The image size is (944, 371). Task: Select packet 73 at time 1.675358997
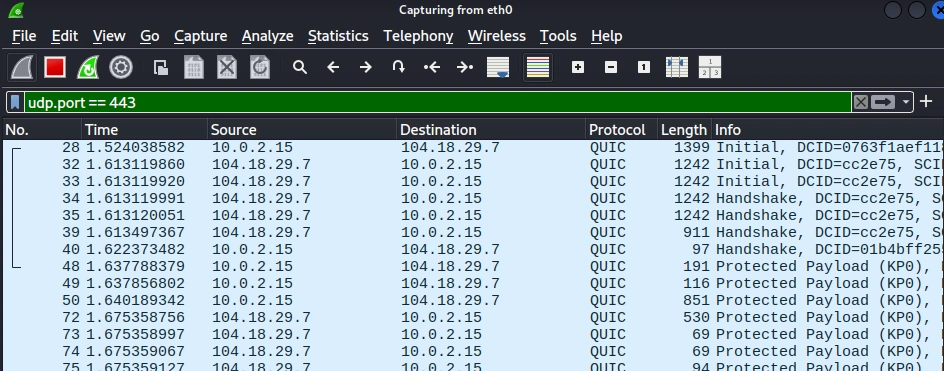click(x=473, y=334)
